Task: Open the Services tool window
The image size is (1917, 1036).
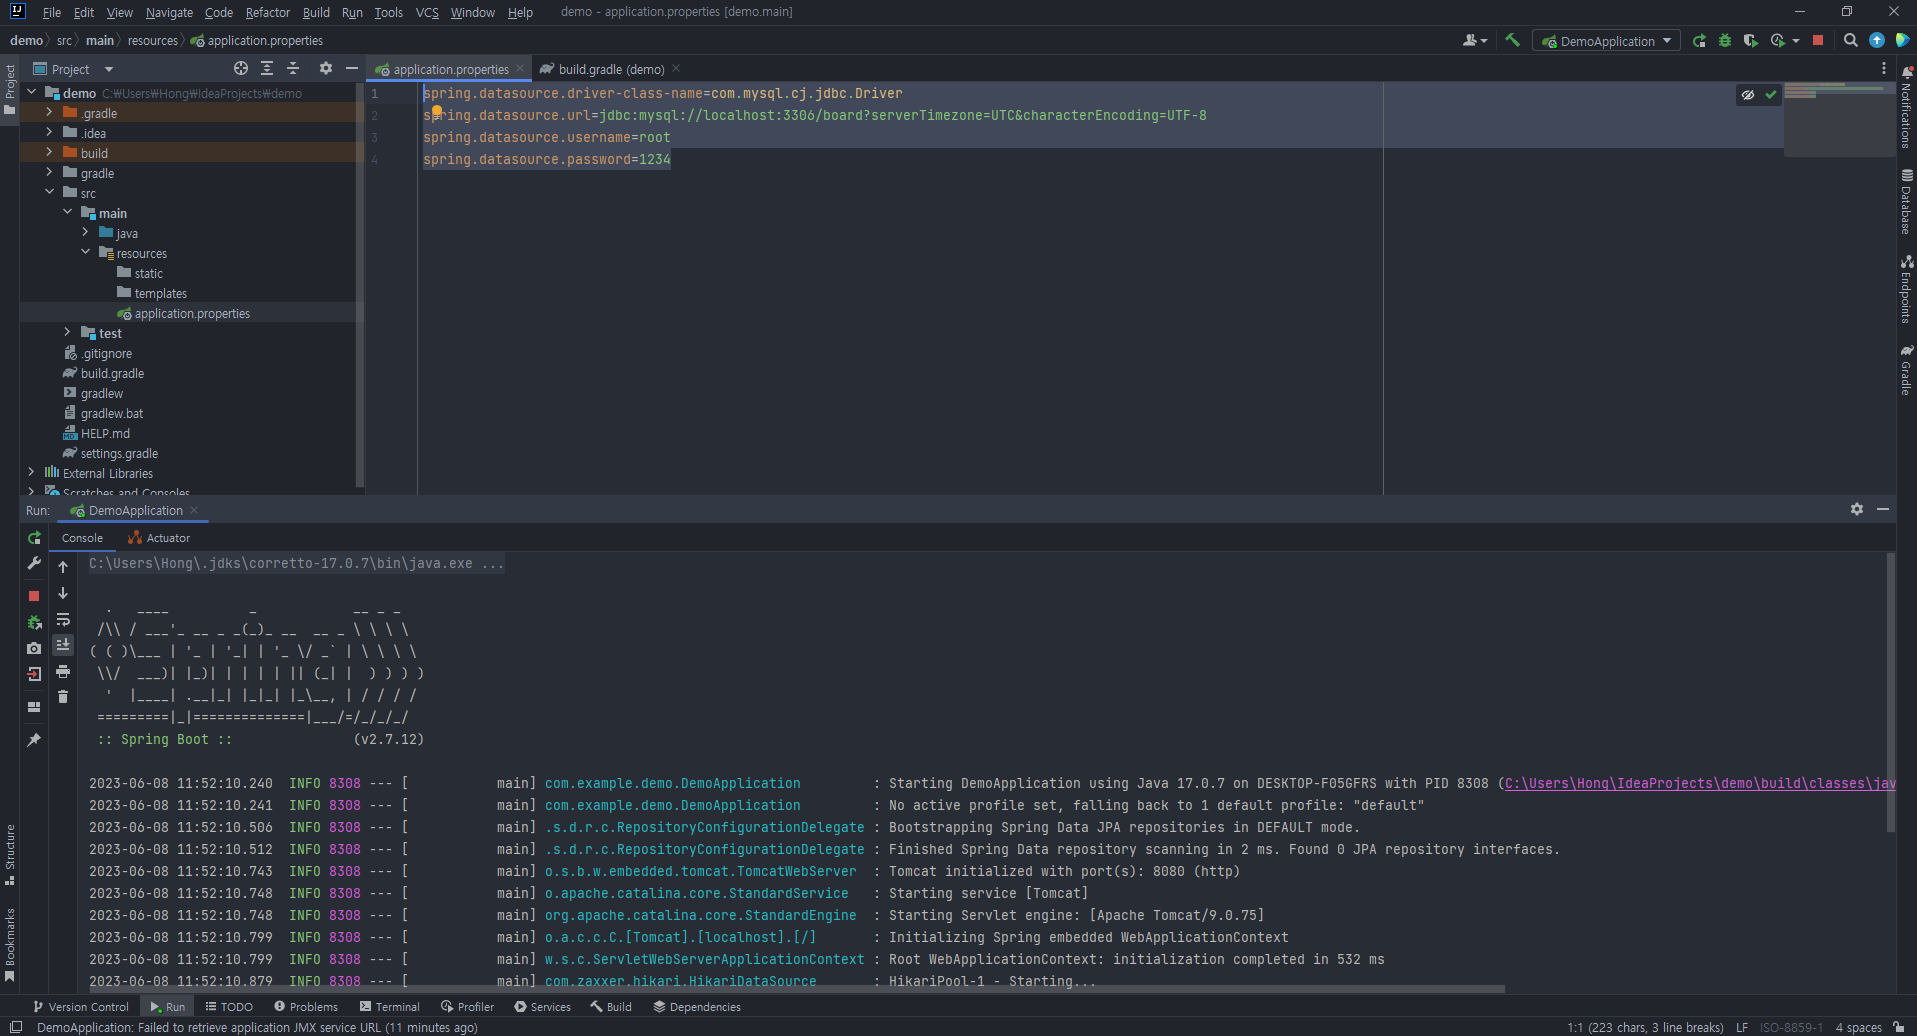Action: [543, 1007]
